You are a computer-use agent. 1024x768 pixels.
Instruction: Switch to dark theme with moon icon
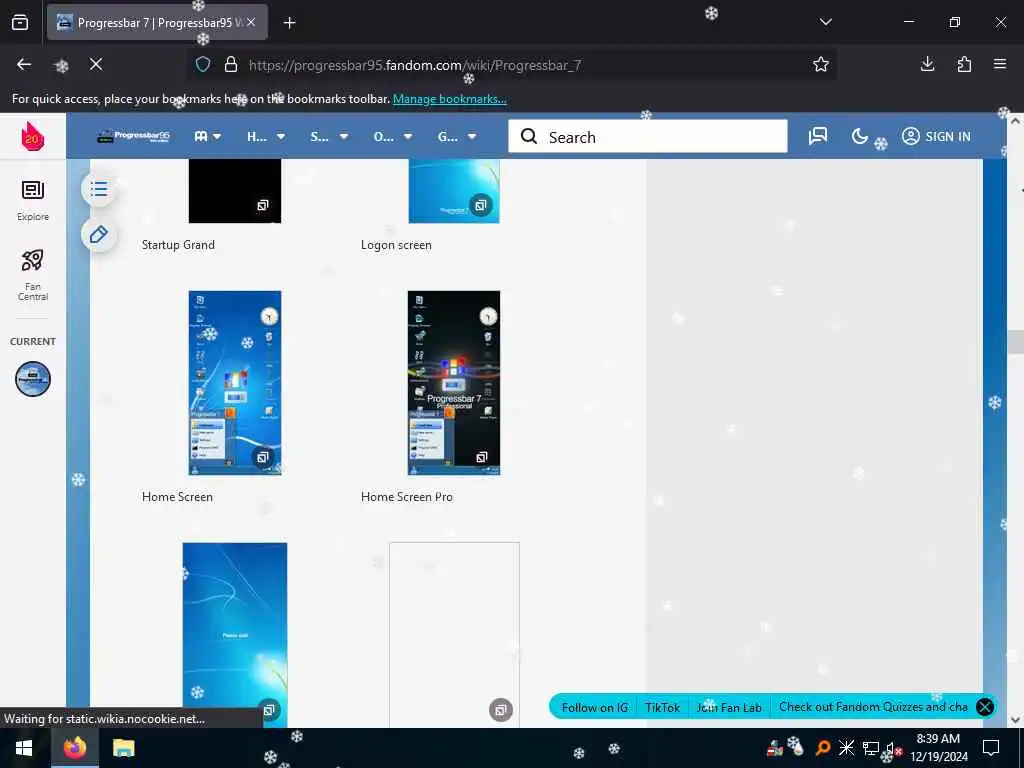tap(859, 136)
